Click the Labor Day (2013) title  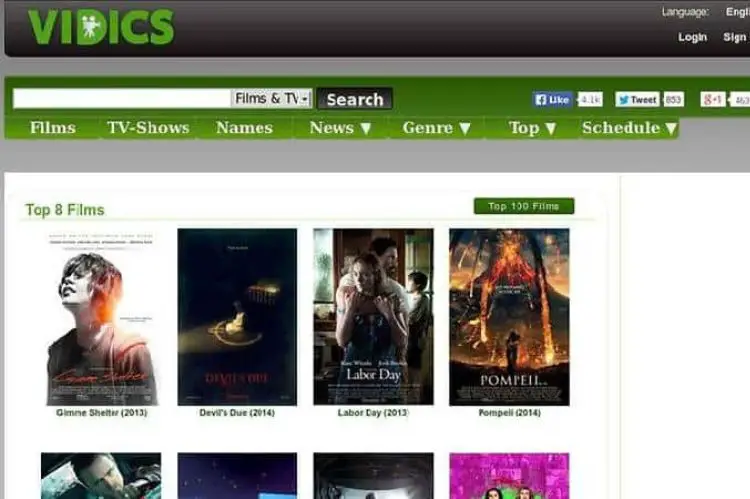373,412
